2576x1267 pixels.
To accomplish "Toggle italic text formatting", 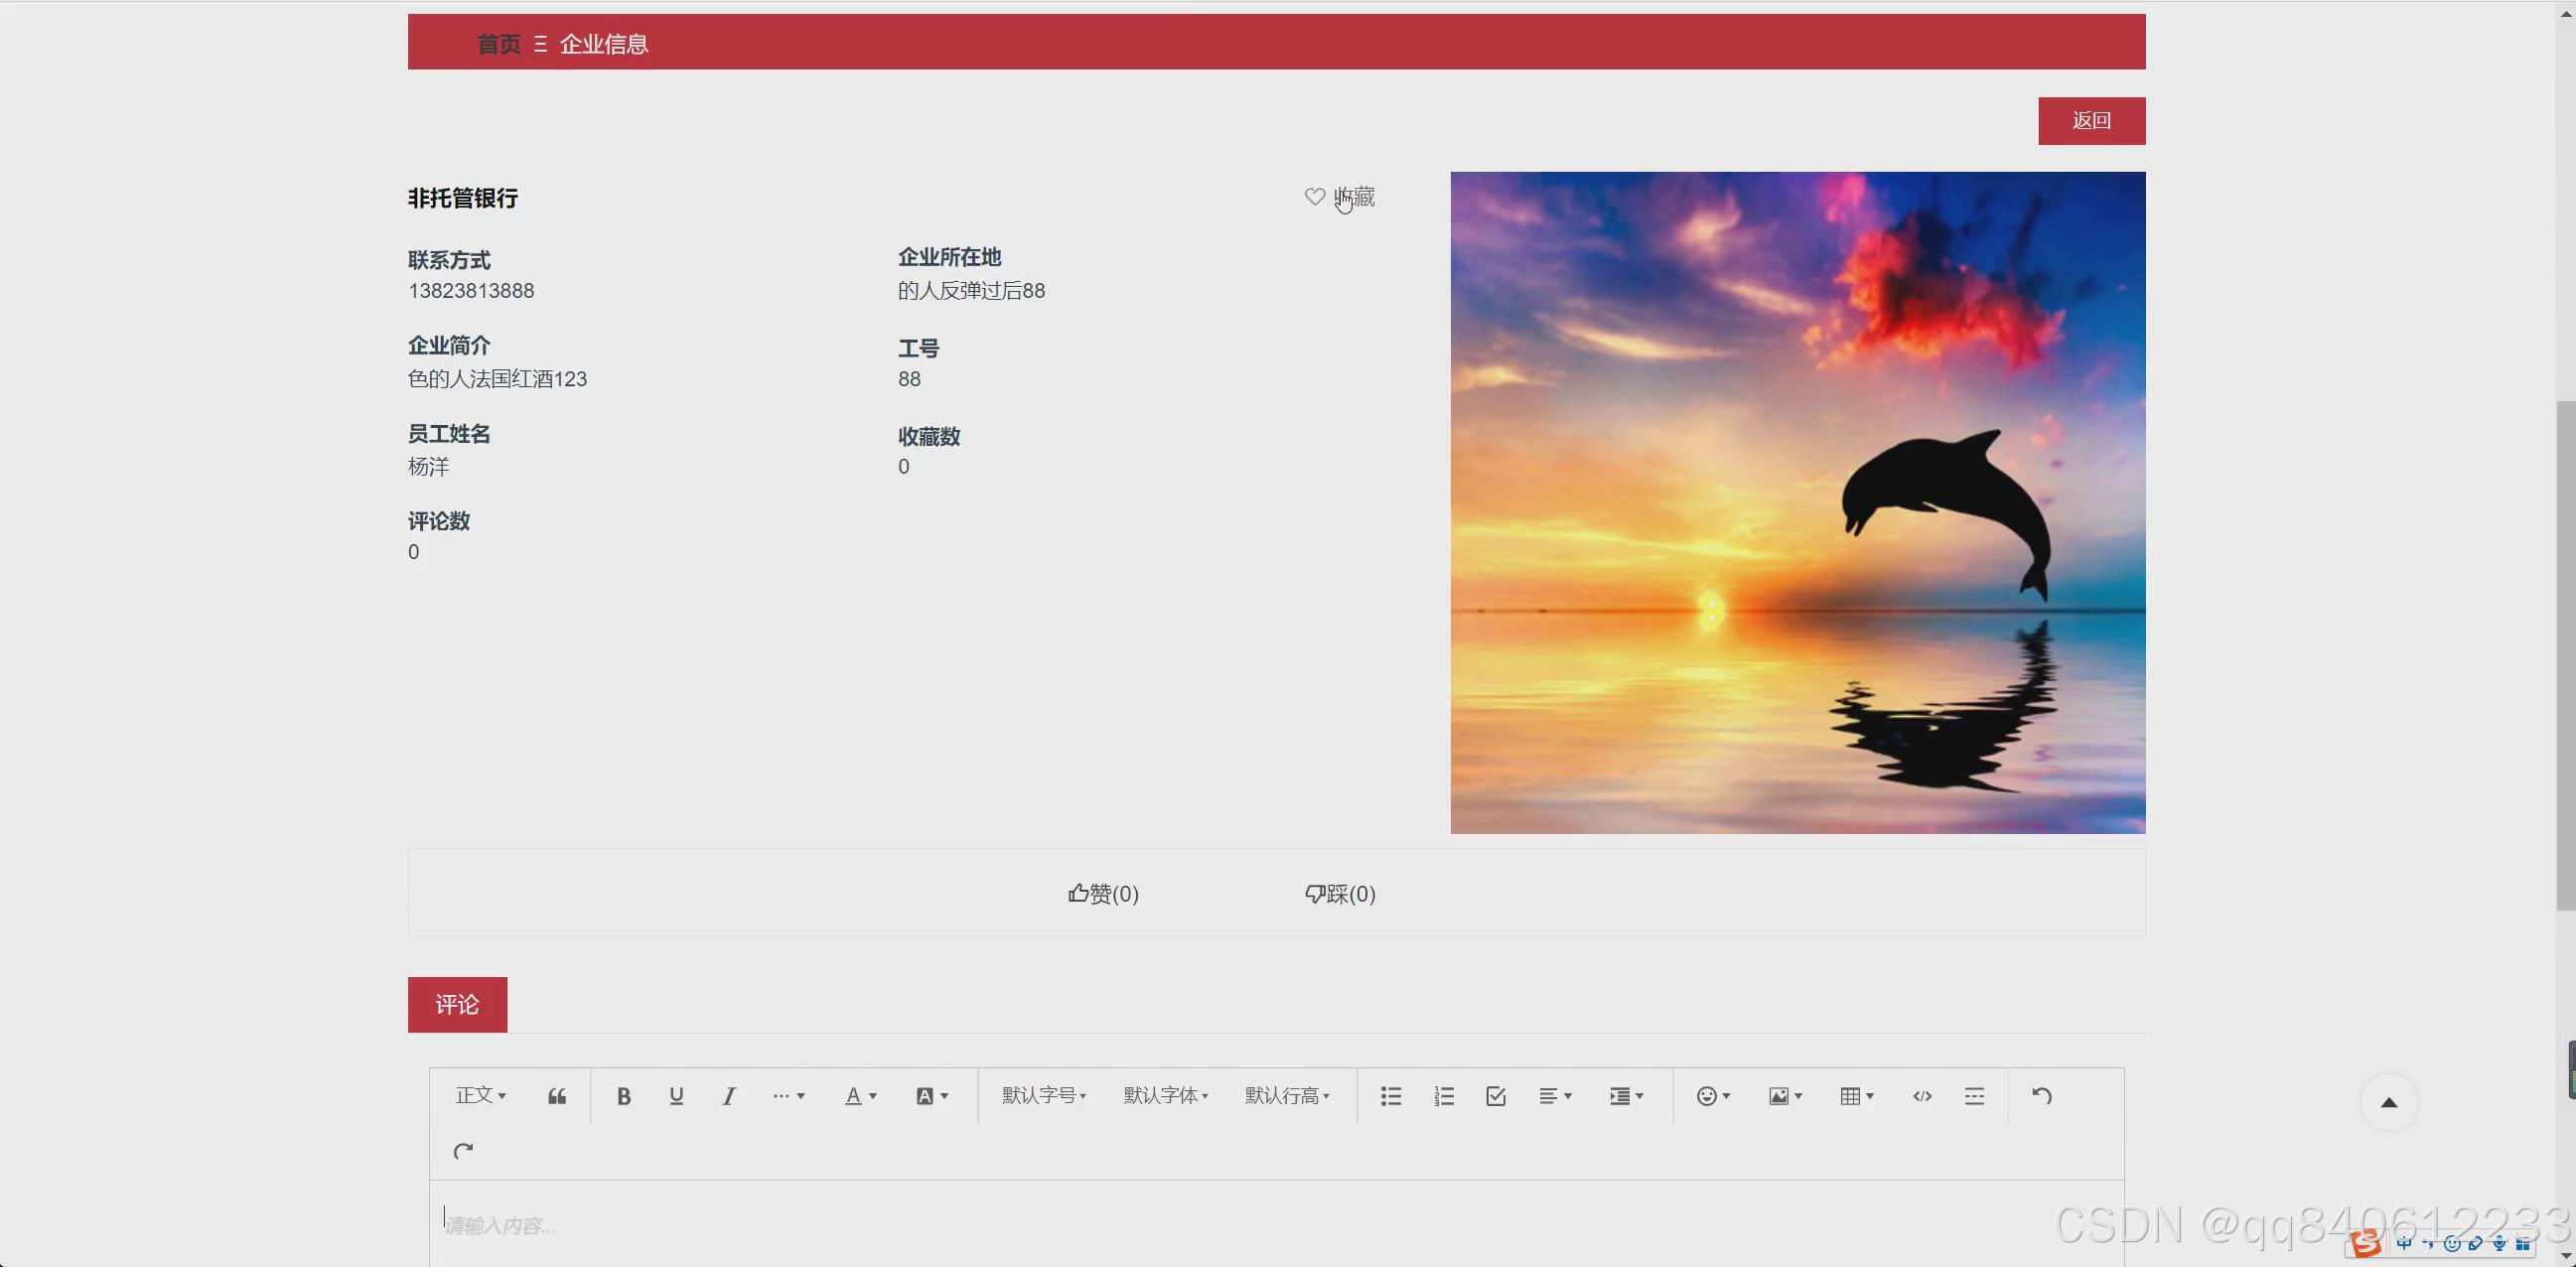I will [x=728, y=1095].
